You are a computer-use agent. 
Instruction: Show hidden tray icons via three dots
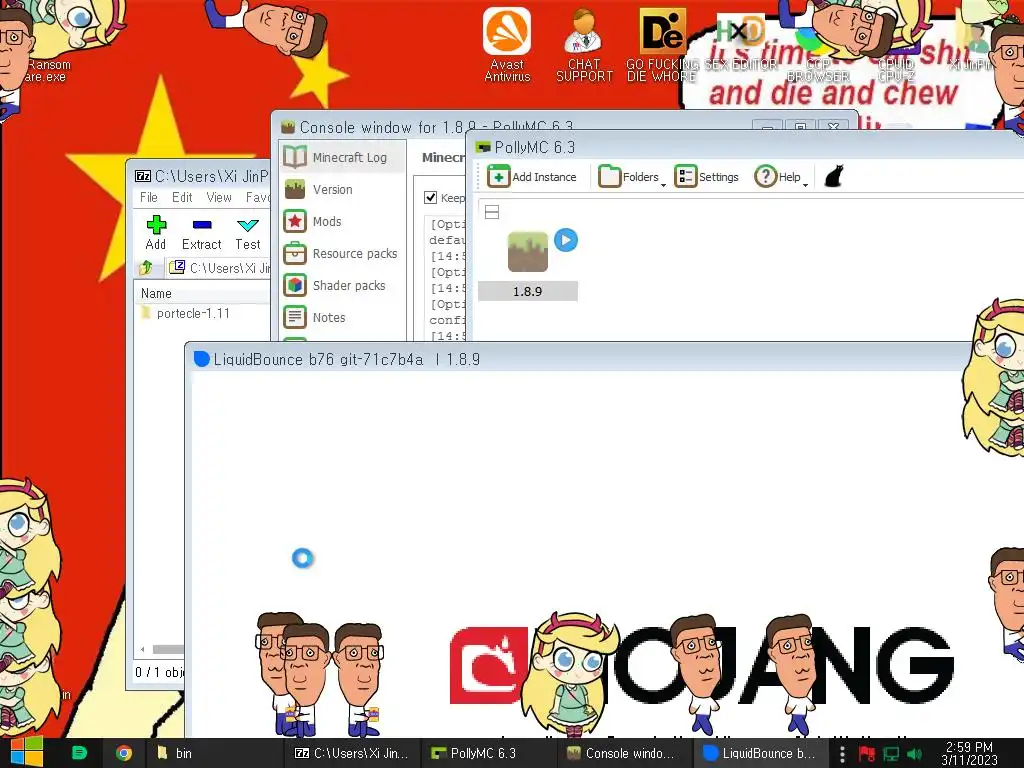[x=842, y=754]
